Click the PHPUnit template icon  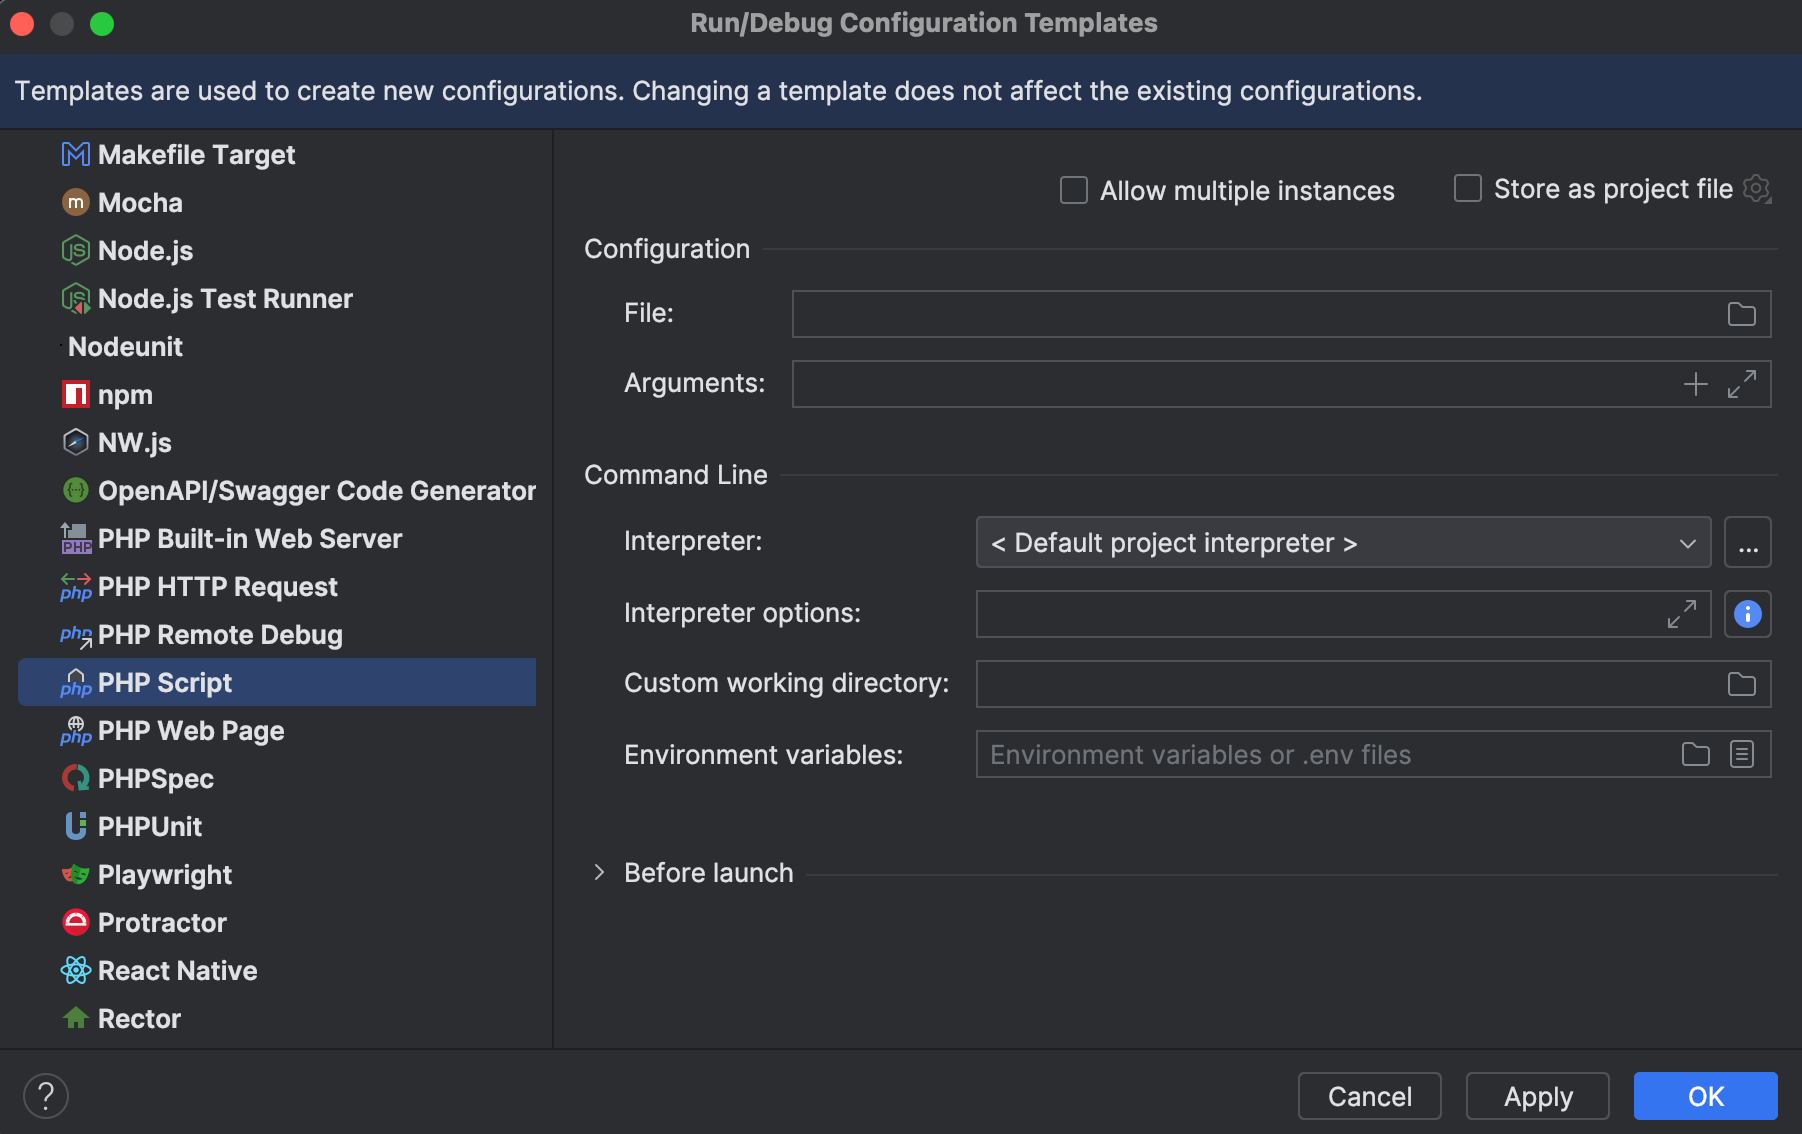point(75,826)
